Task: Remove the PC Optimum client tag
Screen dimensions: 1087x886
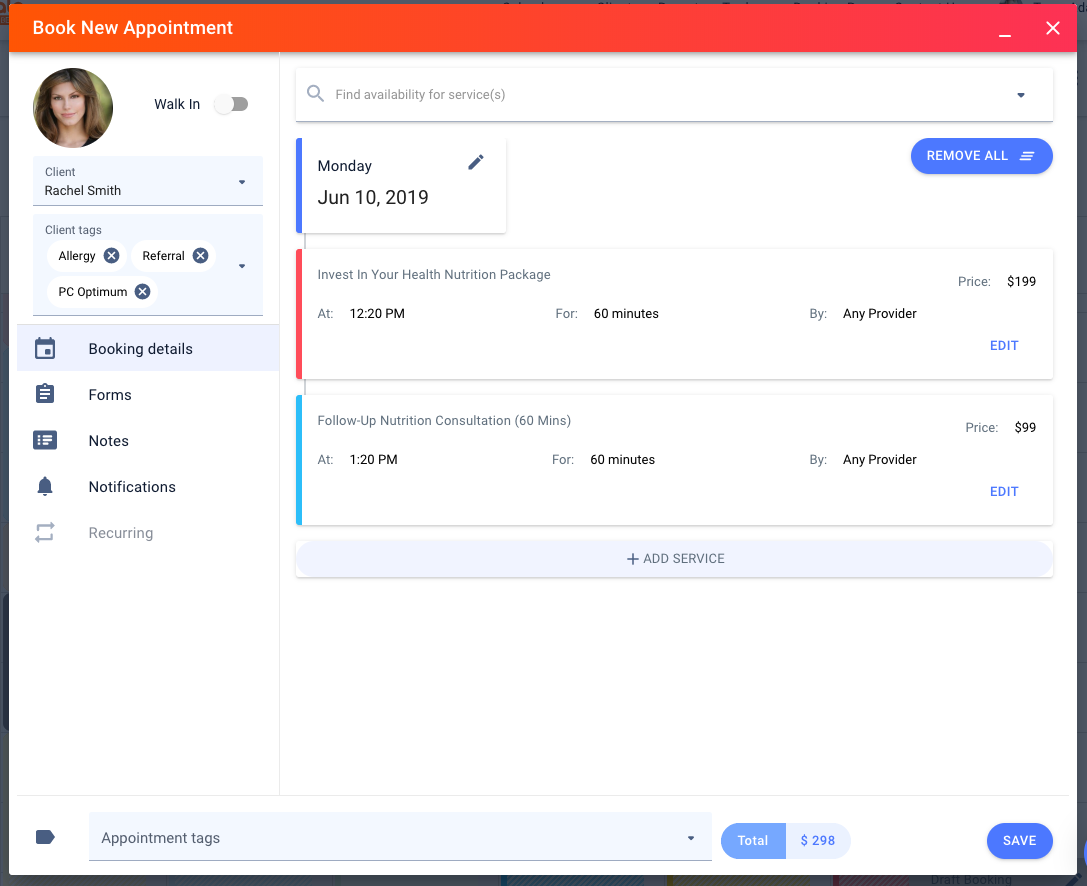Action: click(x=143, y=292)
